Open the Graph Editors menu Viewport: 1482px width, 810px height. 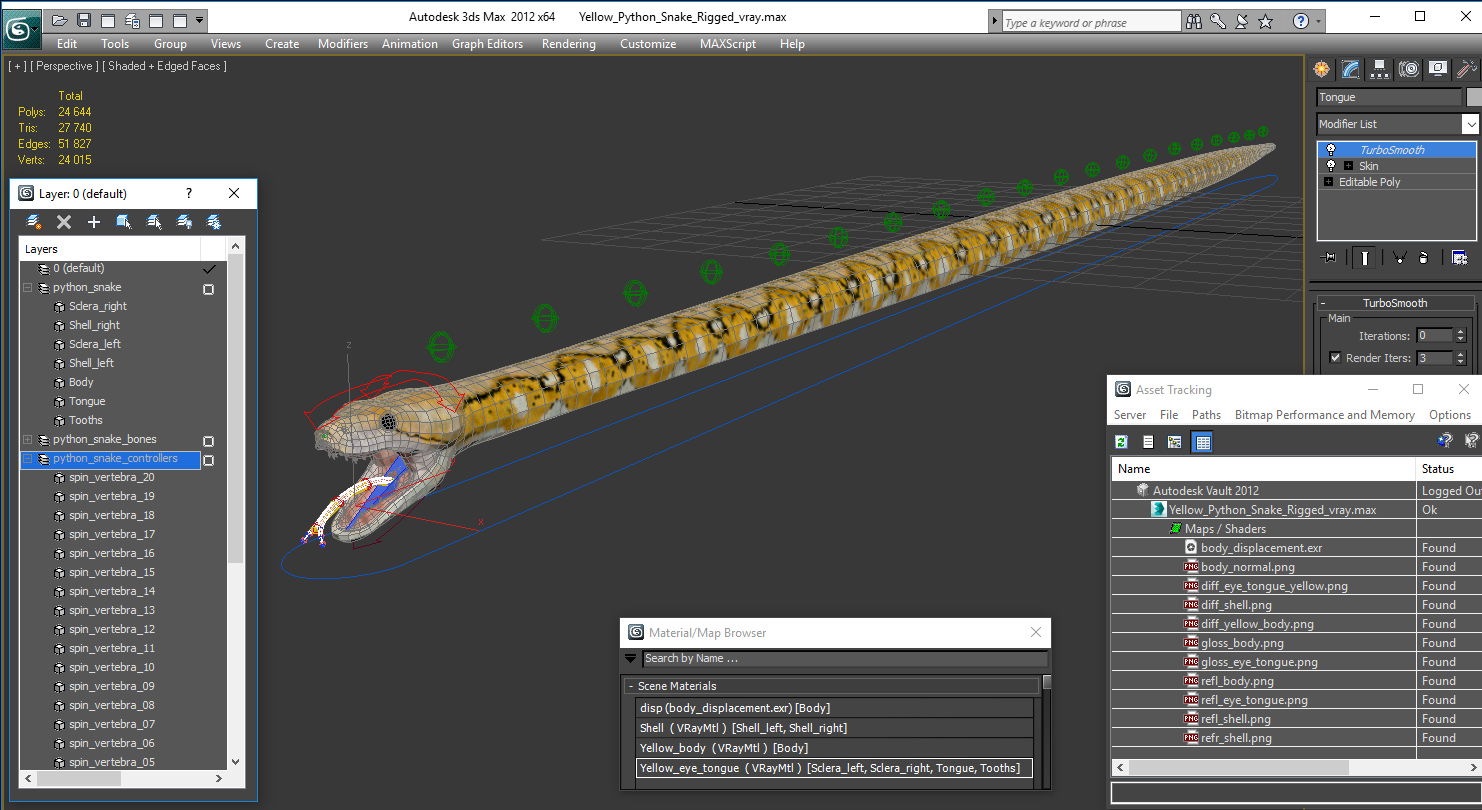pyautogui.click(x=488, y=44)
